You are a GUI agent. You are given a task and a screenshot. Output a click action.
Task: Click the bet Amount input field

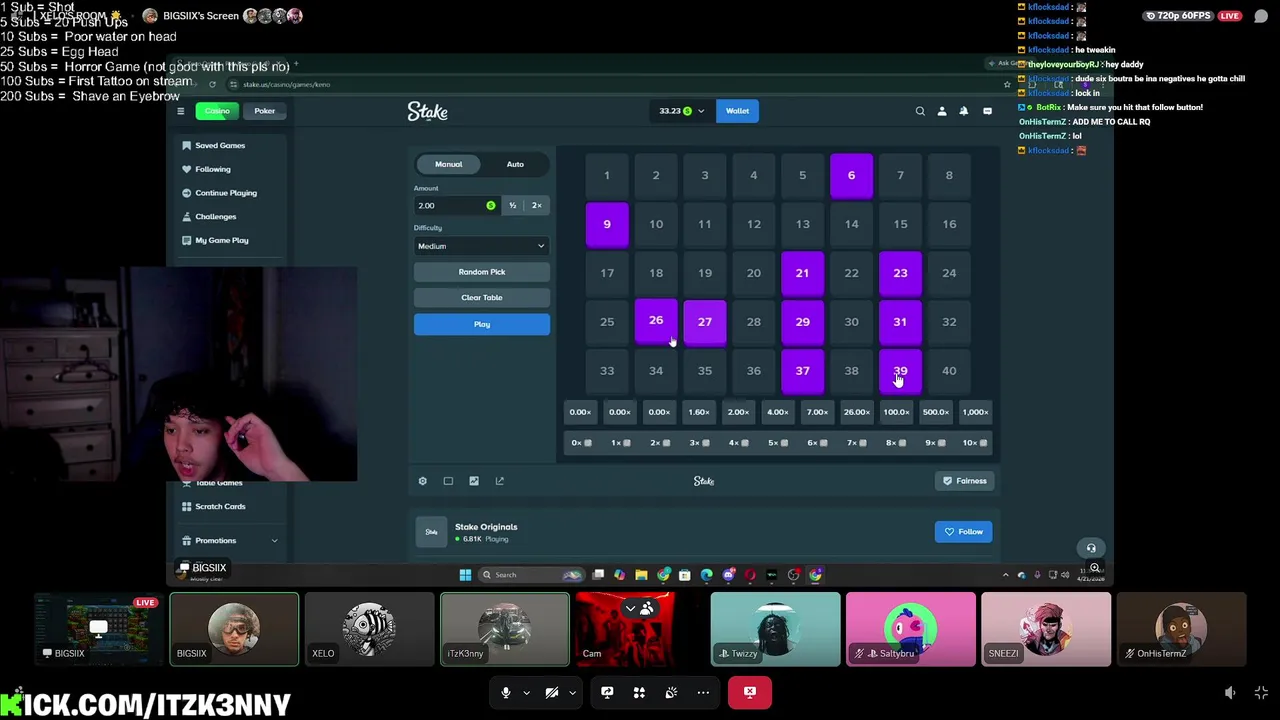(x=456, y=206)
